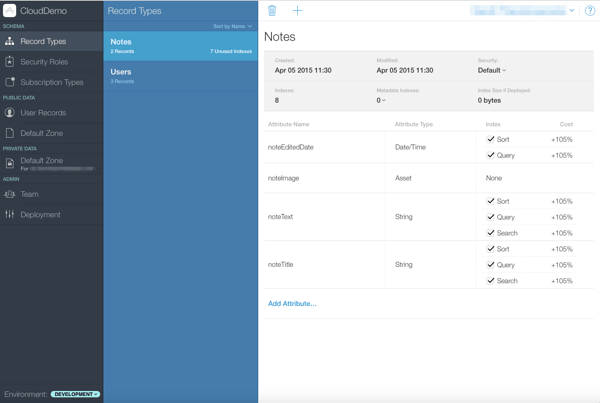Click the CloudDemo app icon
This screenshot has height=403, width=600.
9,11
